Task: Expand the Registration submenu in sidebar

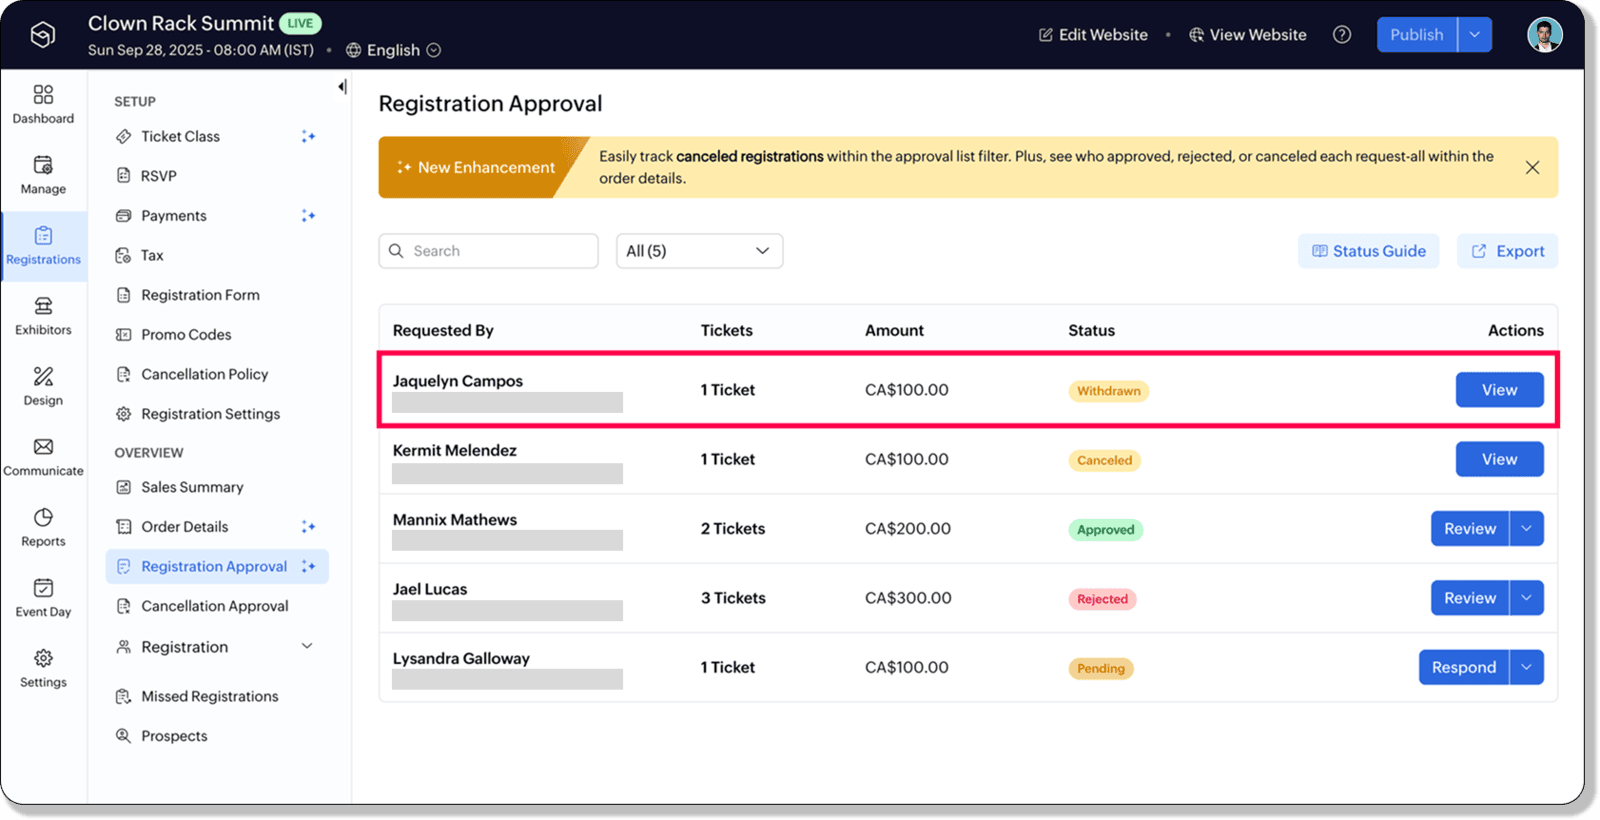Action: tap(307, 647)
